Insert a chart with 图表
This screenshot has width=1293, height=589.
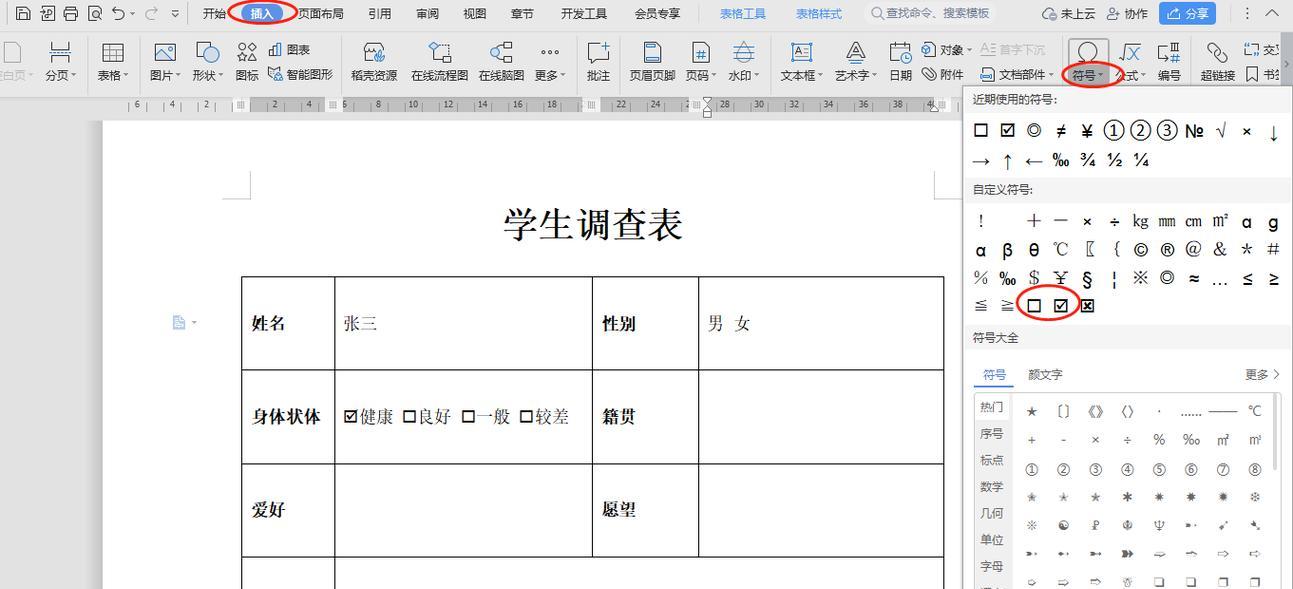289,49
